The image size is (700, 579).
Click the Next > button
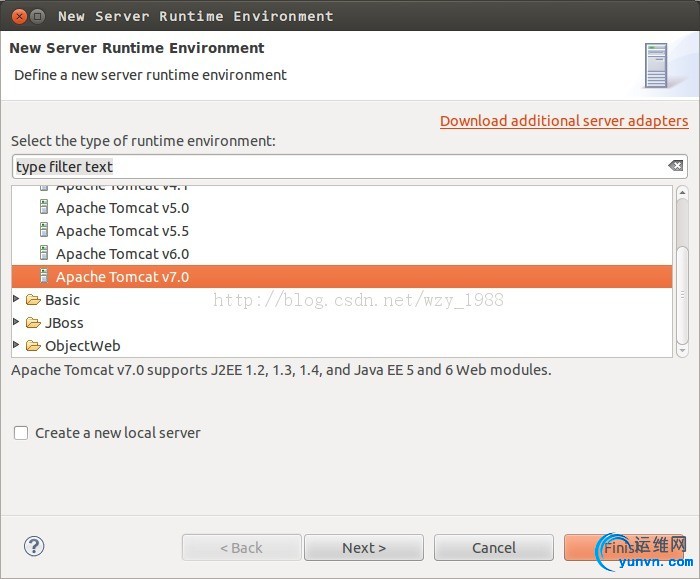coord(364,547)
